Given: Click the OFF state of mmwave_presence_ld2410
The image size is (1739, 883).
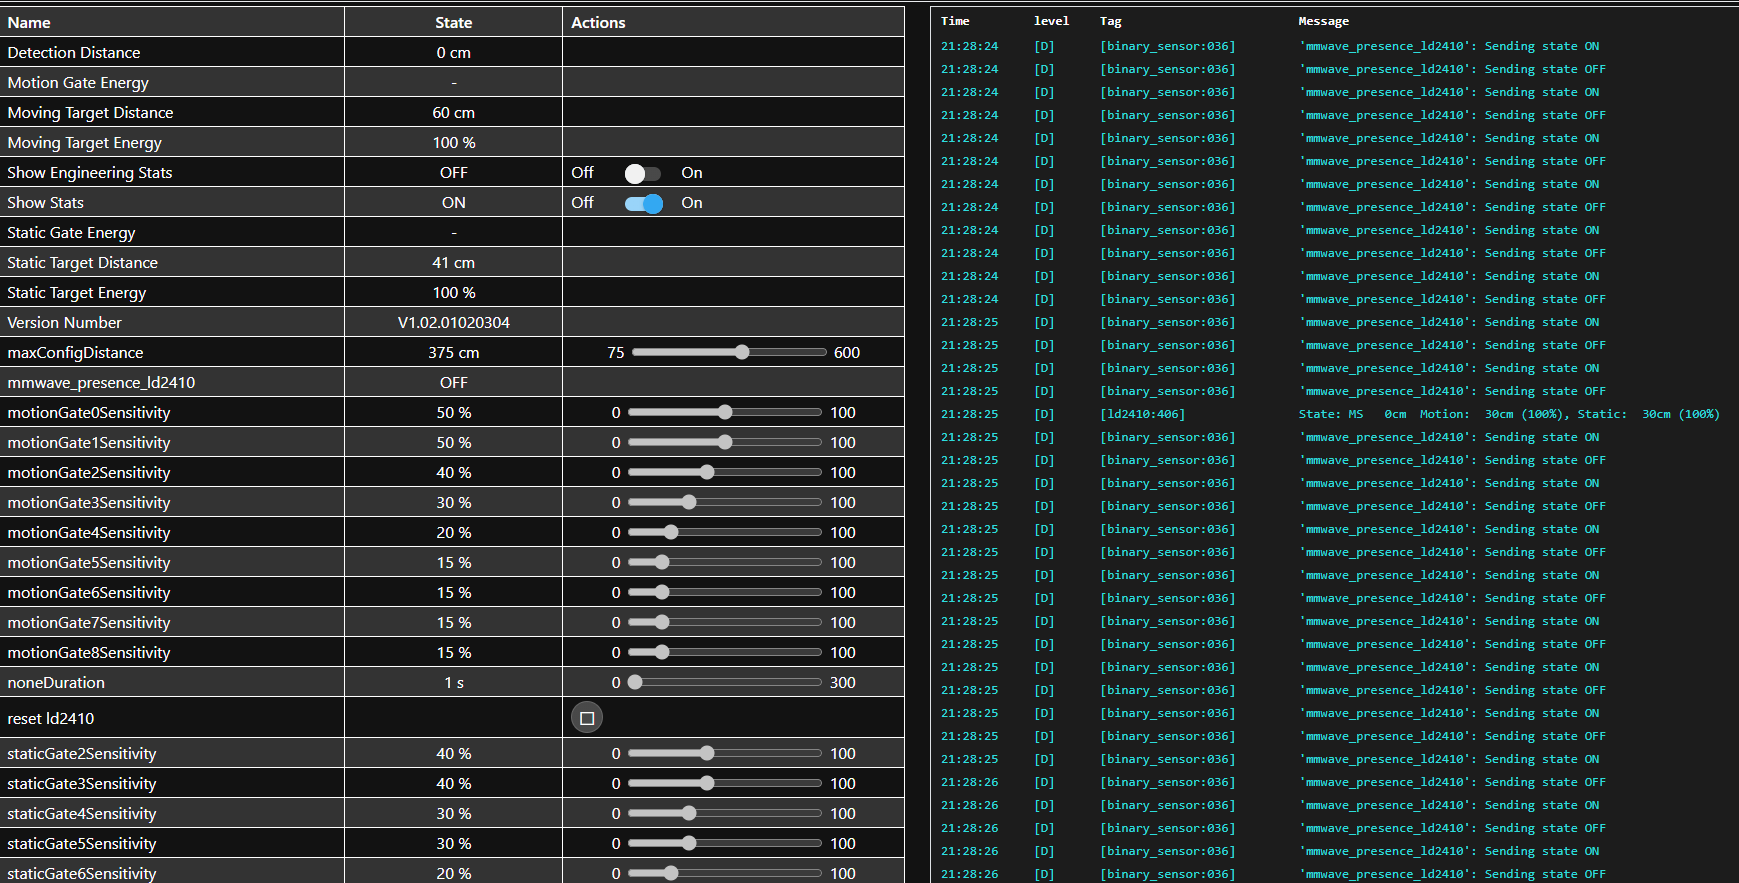Looking at the screenshot, I should click(x=454, y=382).
